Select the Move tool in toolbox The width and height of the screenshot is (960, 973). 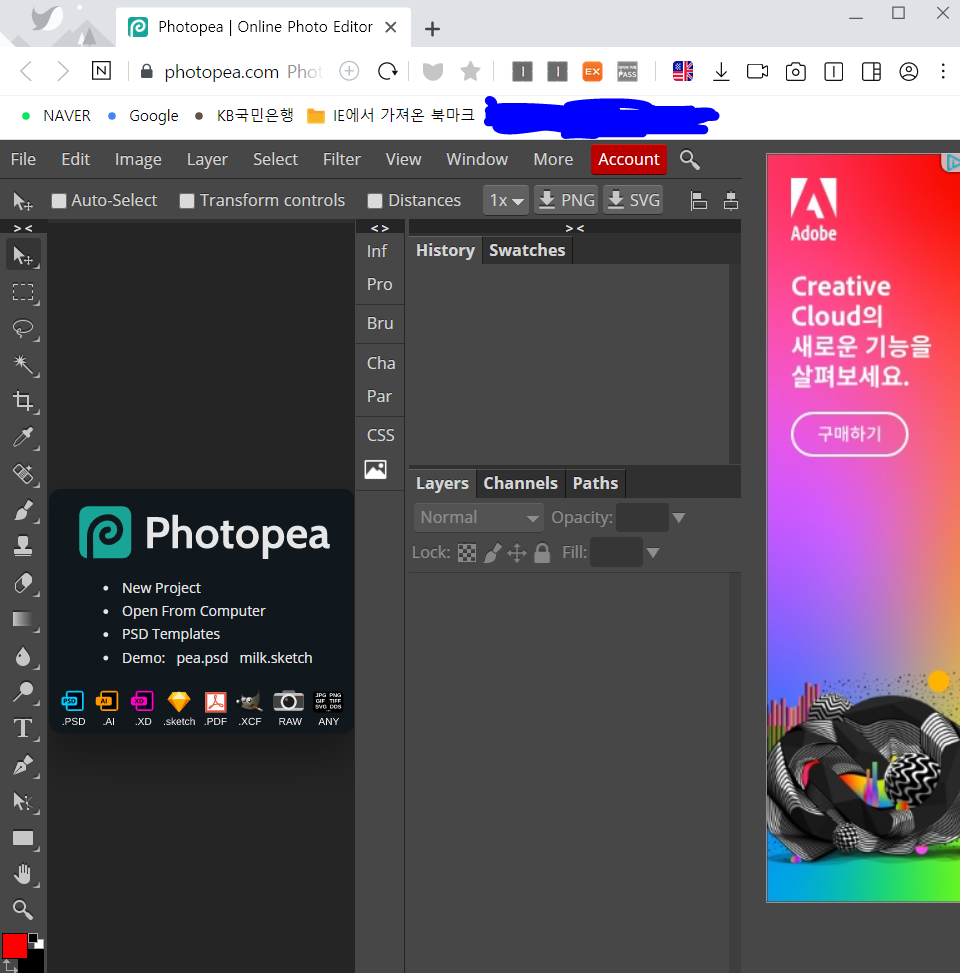click(x=24, y=255)
